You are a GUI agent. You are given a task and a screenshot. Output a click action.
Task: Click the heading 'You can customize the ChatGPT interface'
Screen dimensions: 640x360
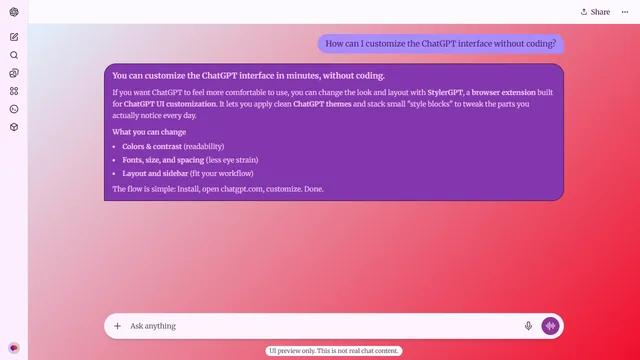tap(249, 76)
